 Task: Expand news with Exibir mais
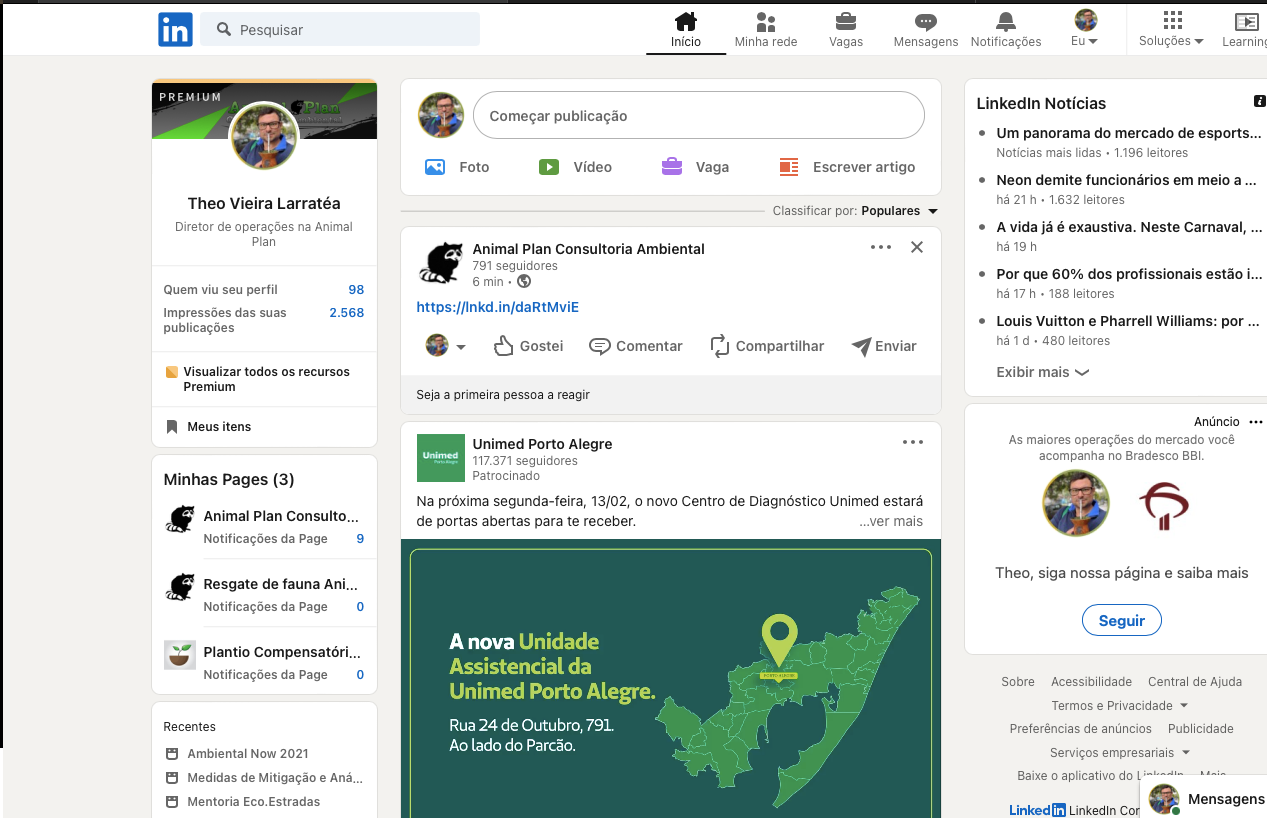click(1042, 372)
